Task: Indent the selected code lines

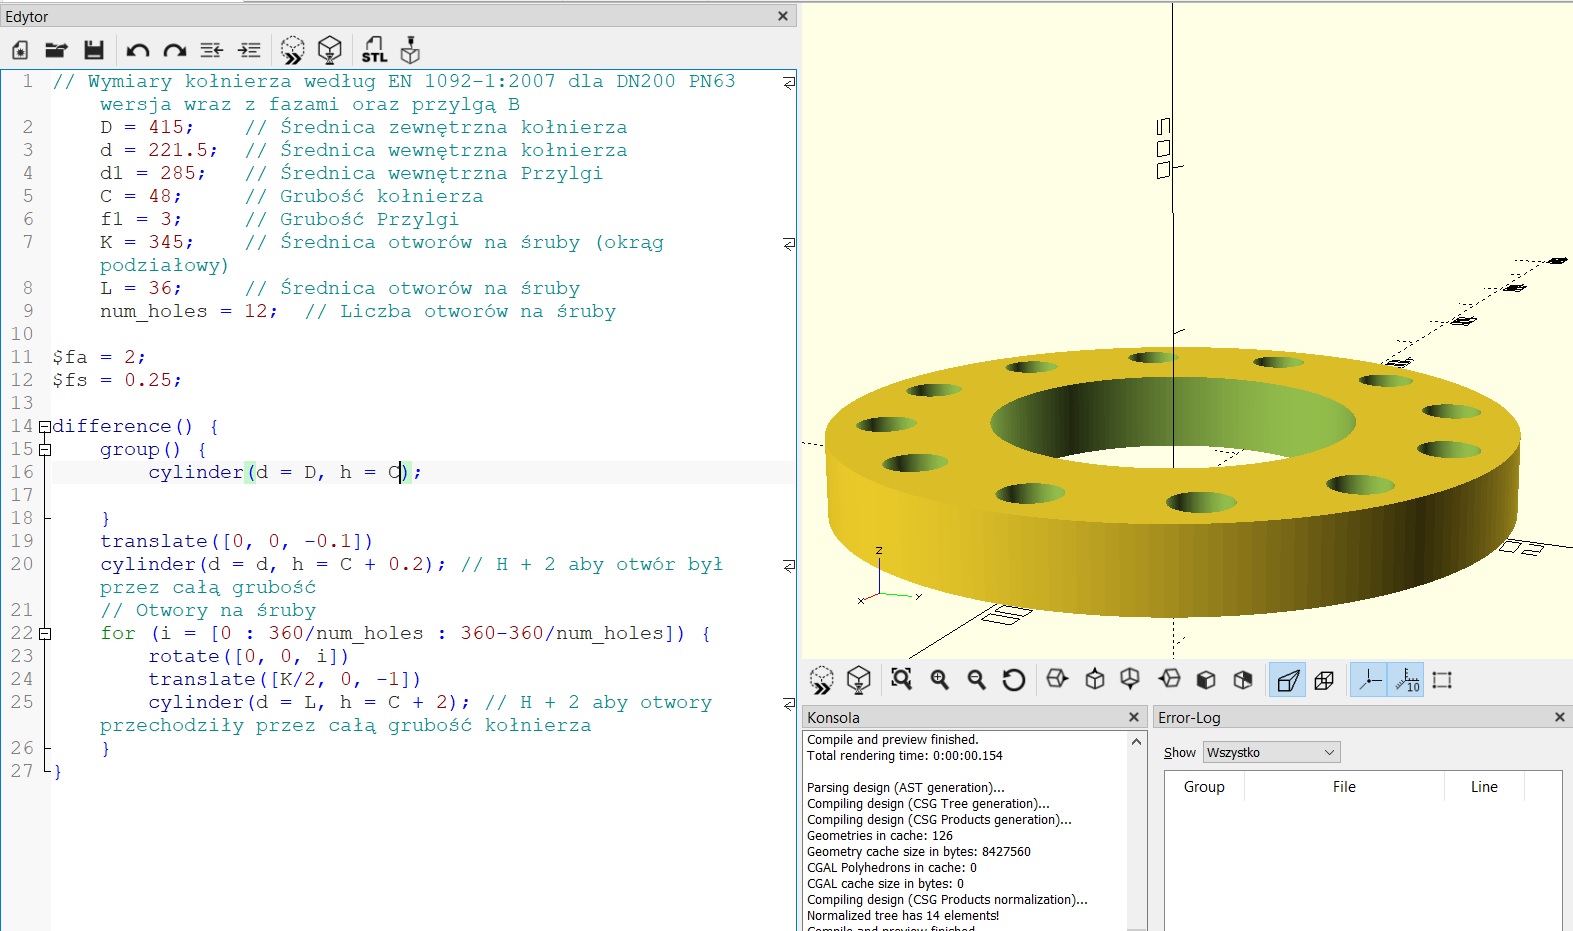Action: [249, 50]
